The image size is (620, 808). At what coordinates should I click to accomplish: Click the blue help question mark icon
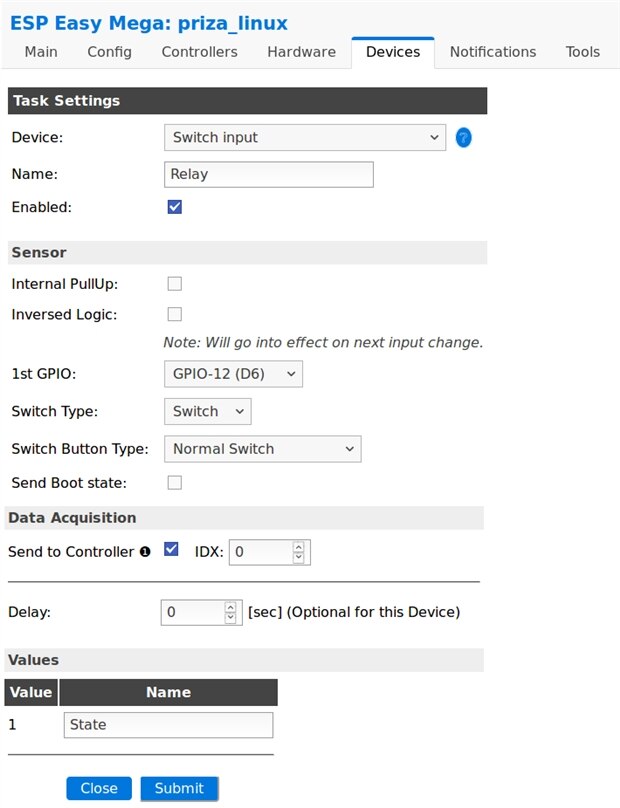(x=463, y=138)
